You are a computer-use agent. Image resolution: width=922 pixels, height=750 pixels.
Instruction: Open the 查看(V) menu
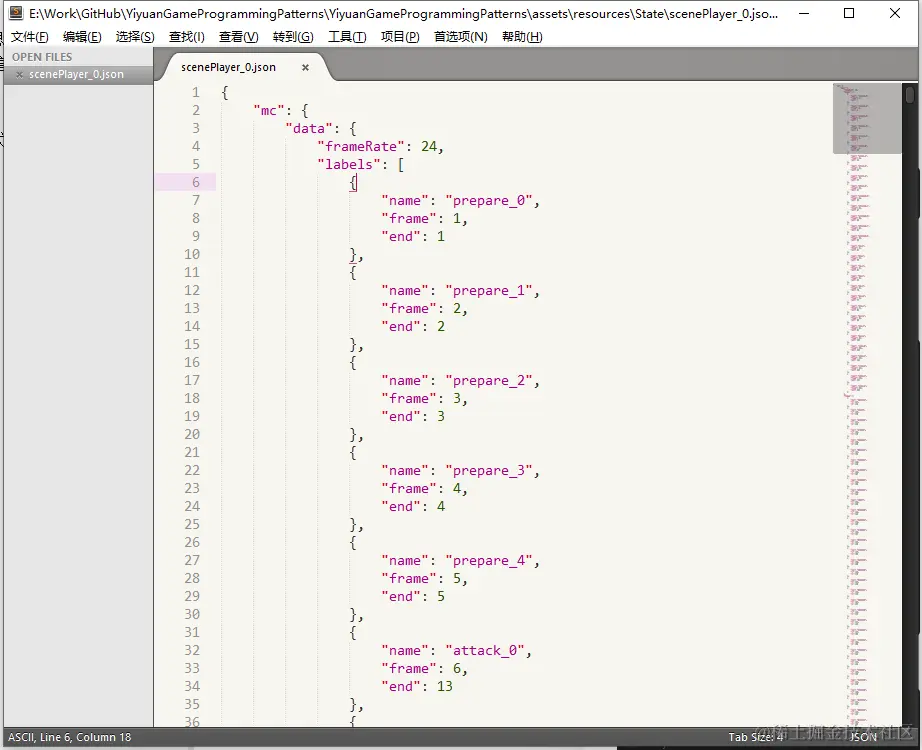(x=238, y=37)
